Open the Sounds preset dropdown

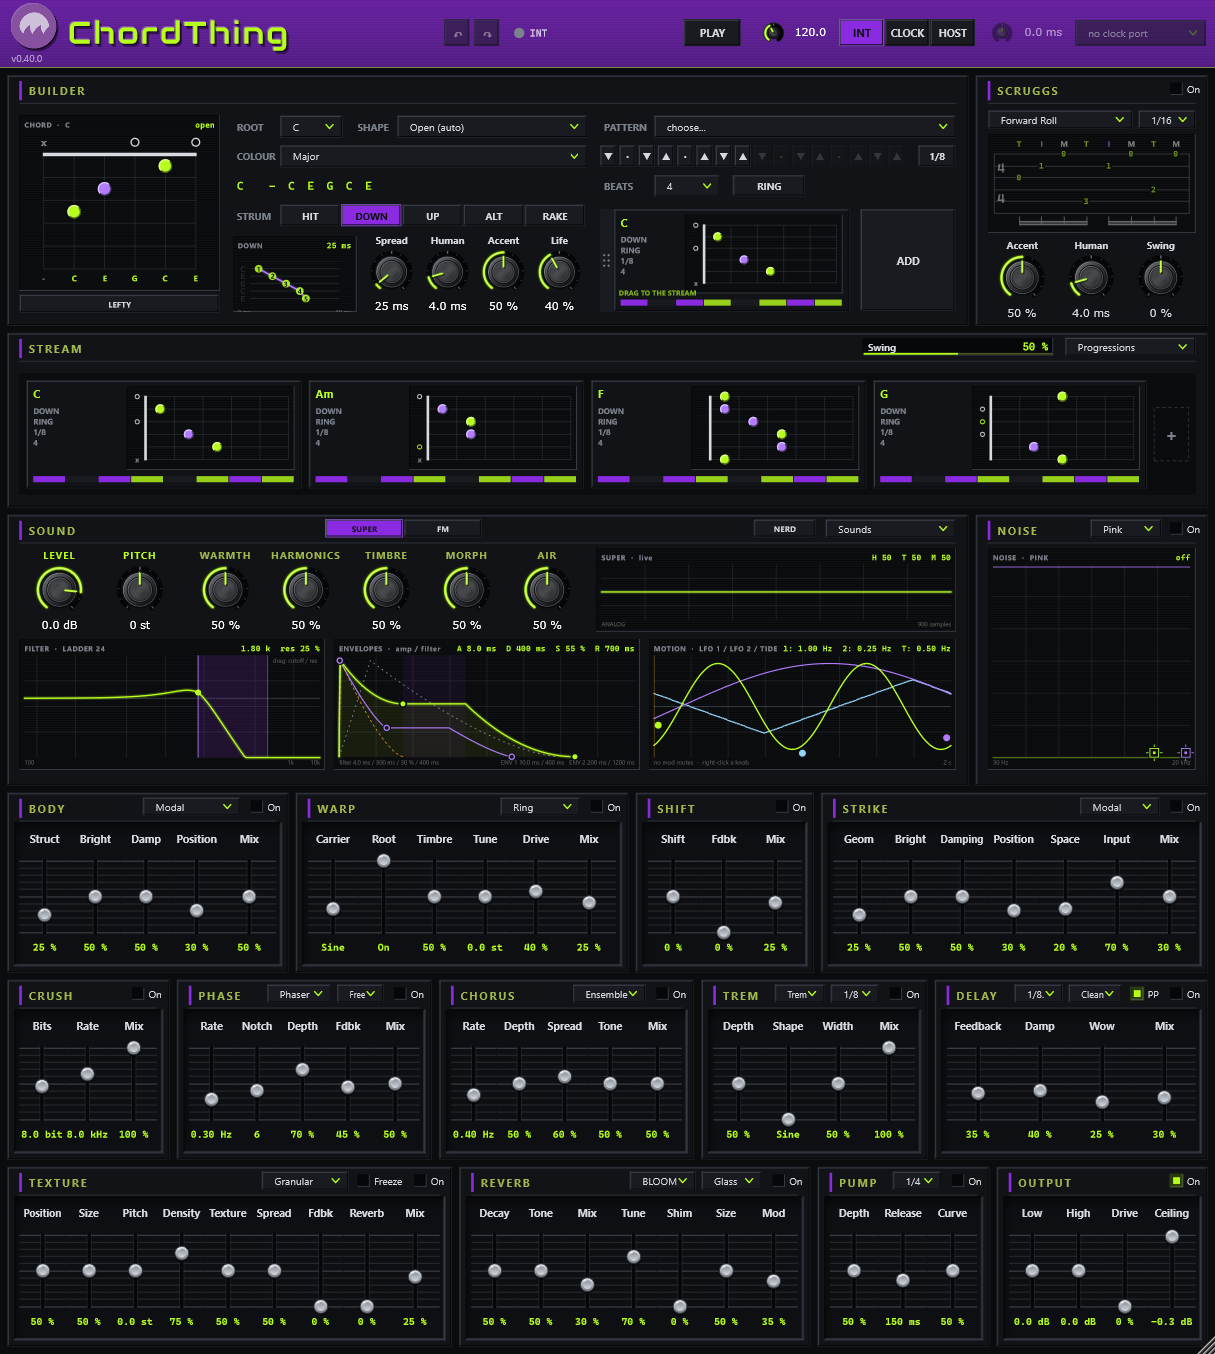click(890, 529)
